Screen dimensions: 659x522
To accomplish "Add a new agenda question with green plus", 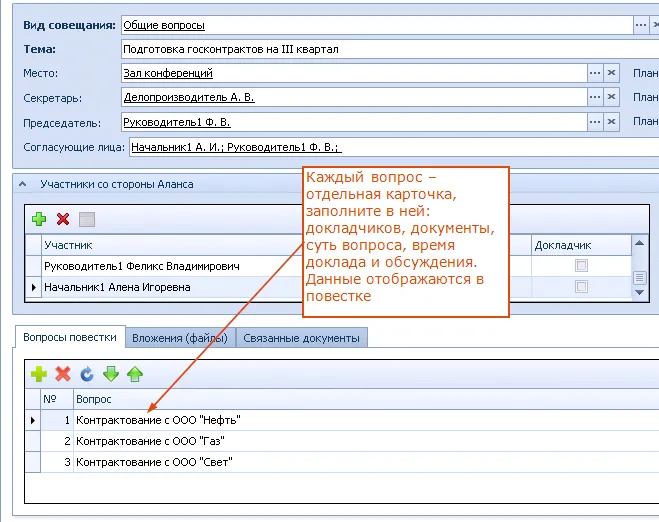I will click(x=39, y=374).
